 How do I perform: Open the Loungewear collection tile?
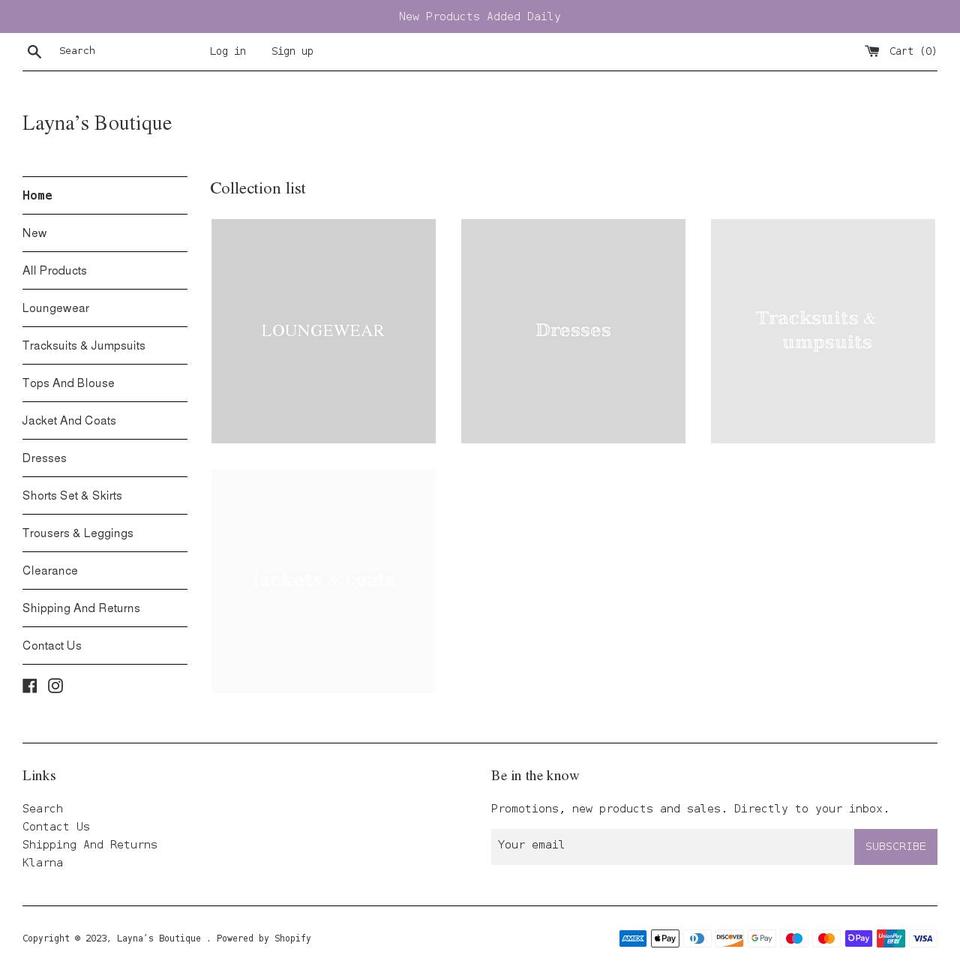(323, 331)
